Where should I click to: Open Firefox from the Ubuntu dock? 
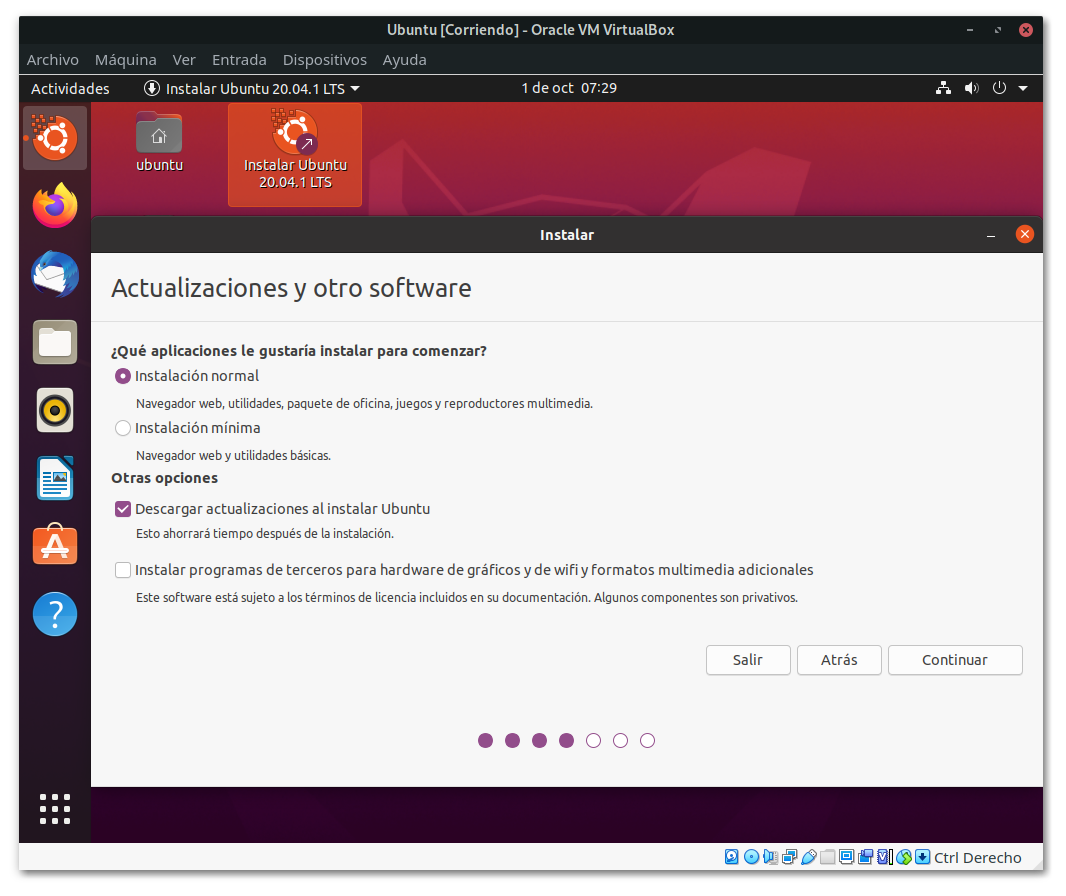pyautogui.click(x=55, y=206)
